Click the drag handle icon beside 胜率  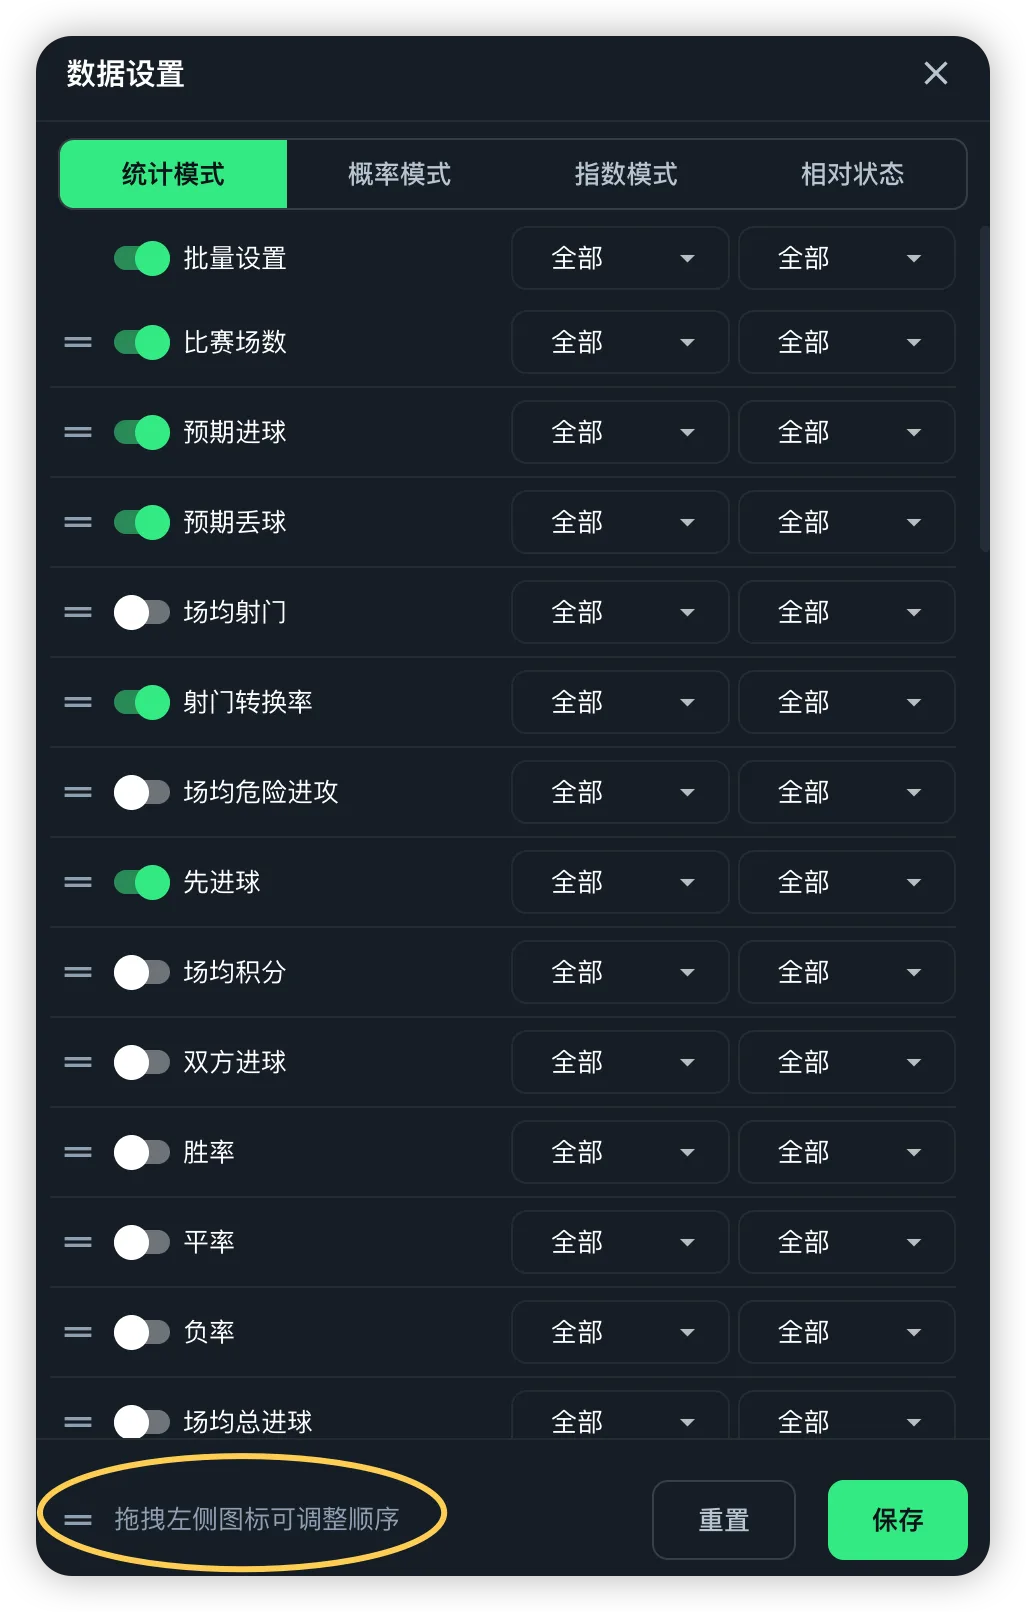click(x=78, y=1152)
